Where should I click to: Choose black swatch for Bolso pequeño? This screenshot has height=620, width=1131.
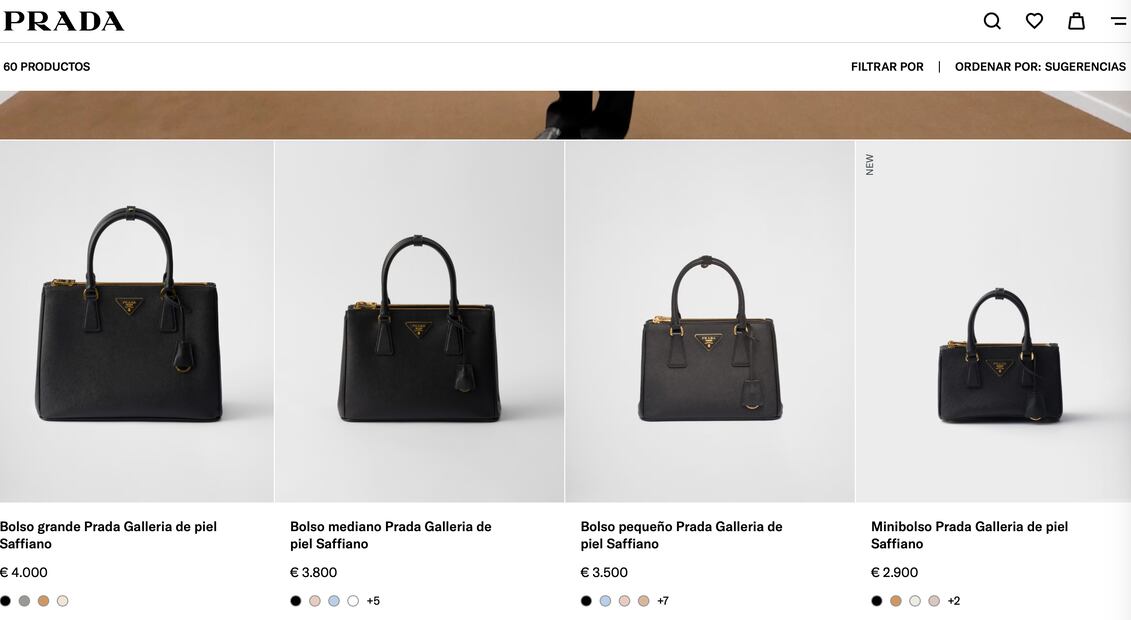586,601
